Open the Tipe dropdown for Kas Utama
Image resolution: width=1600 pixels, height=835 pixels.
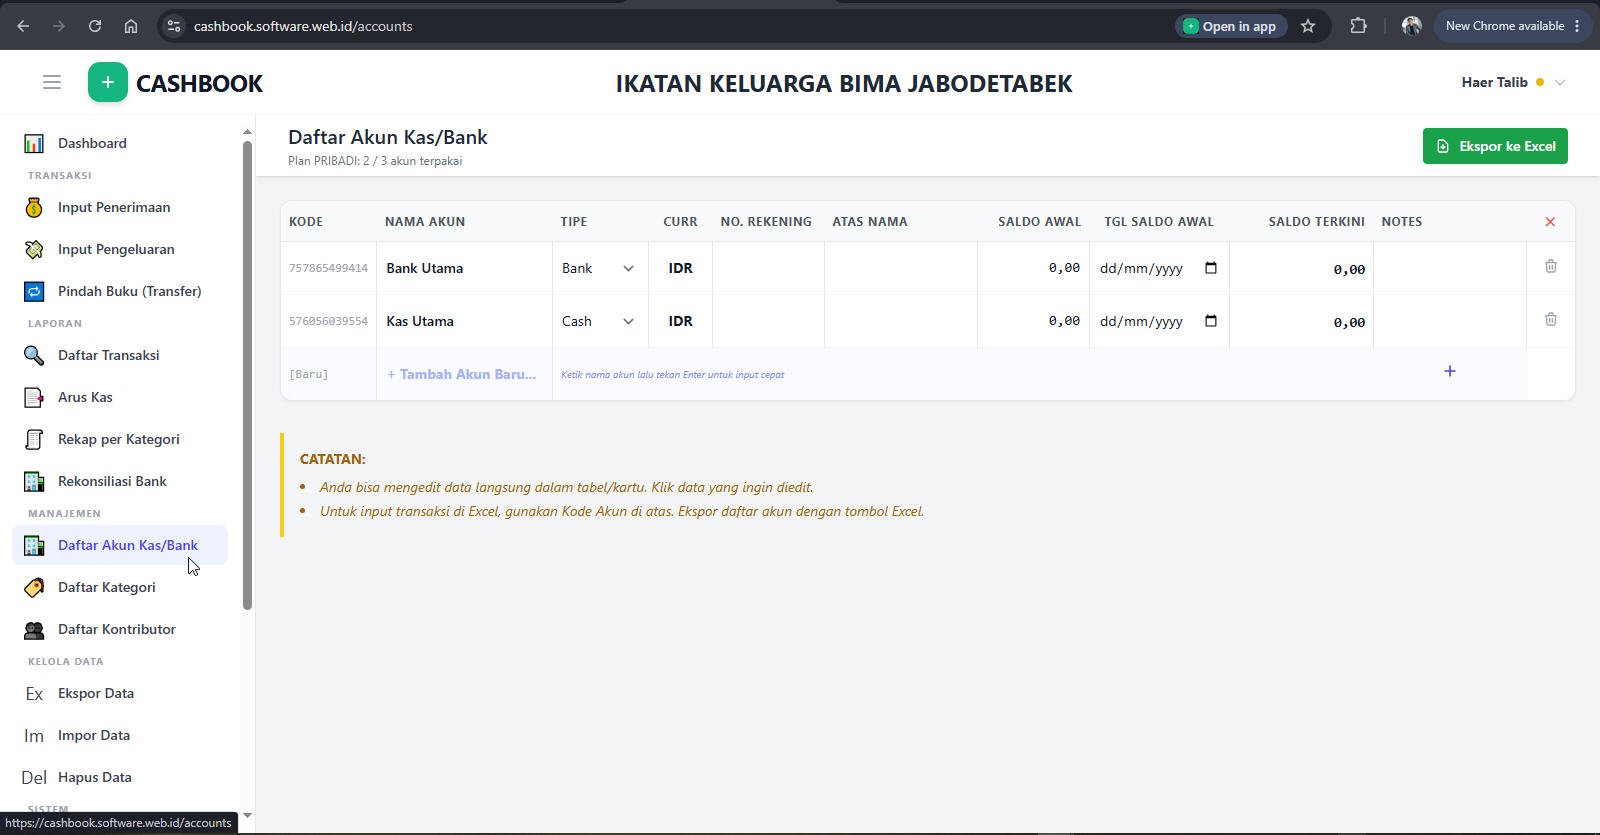[599, 321]
